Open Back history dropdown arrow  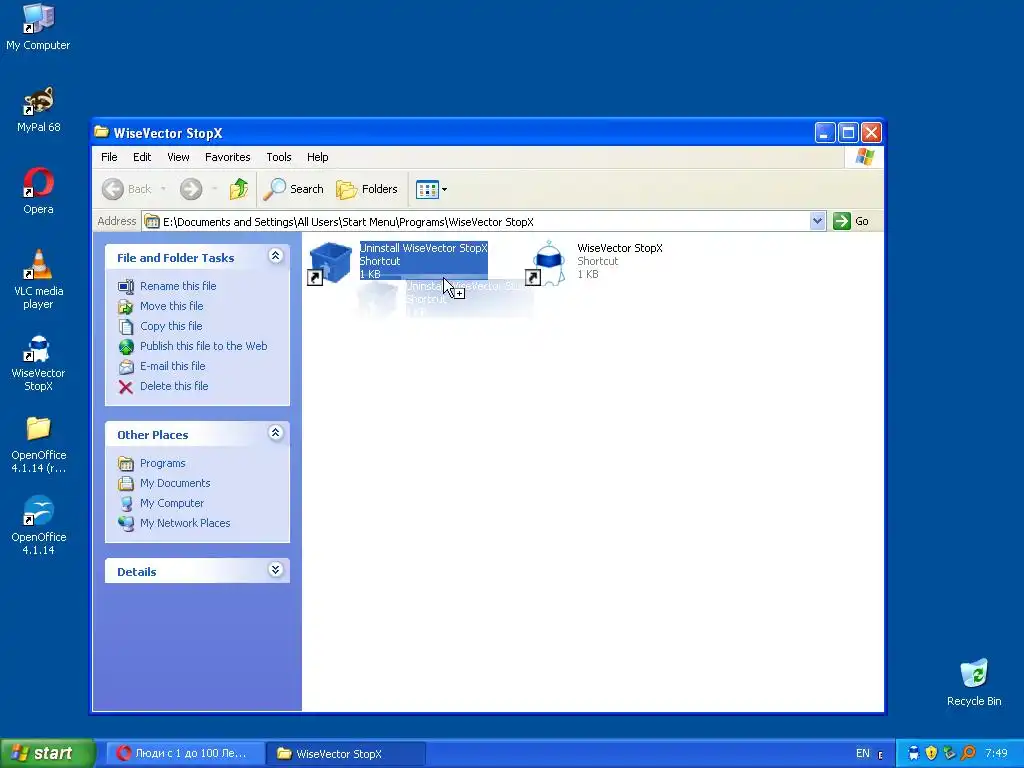pos(163,189)
